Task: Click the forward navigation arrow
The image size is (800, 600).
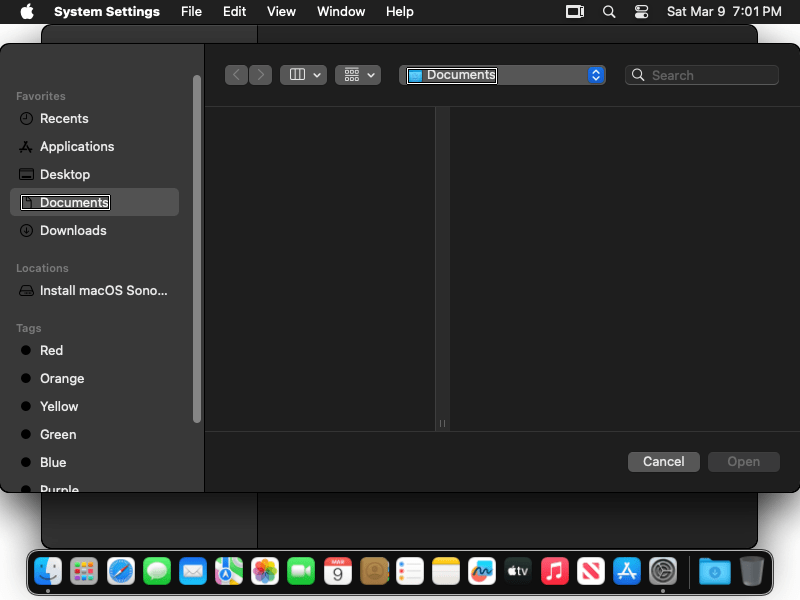Action: (260, 75)
